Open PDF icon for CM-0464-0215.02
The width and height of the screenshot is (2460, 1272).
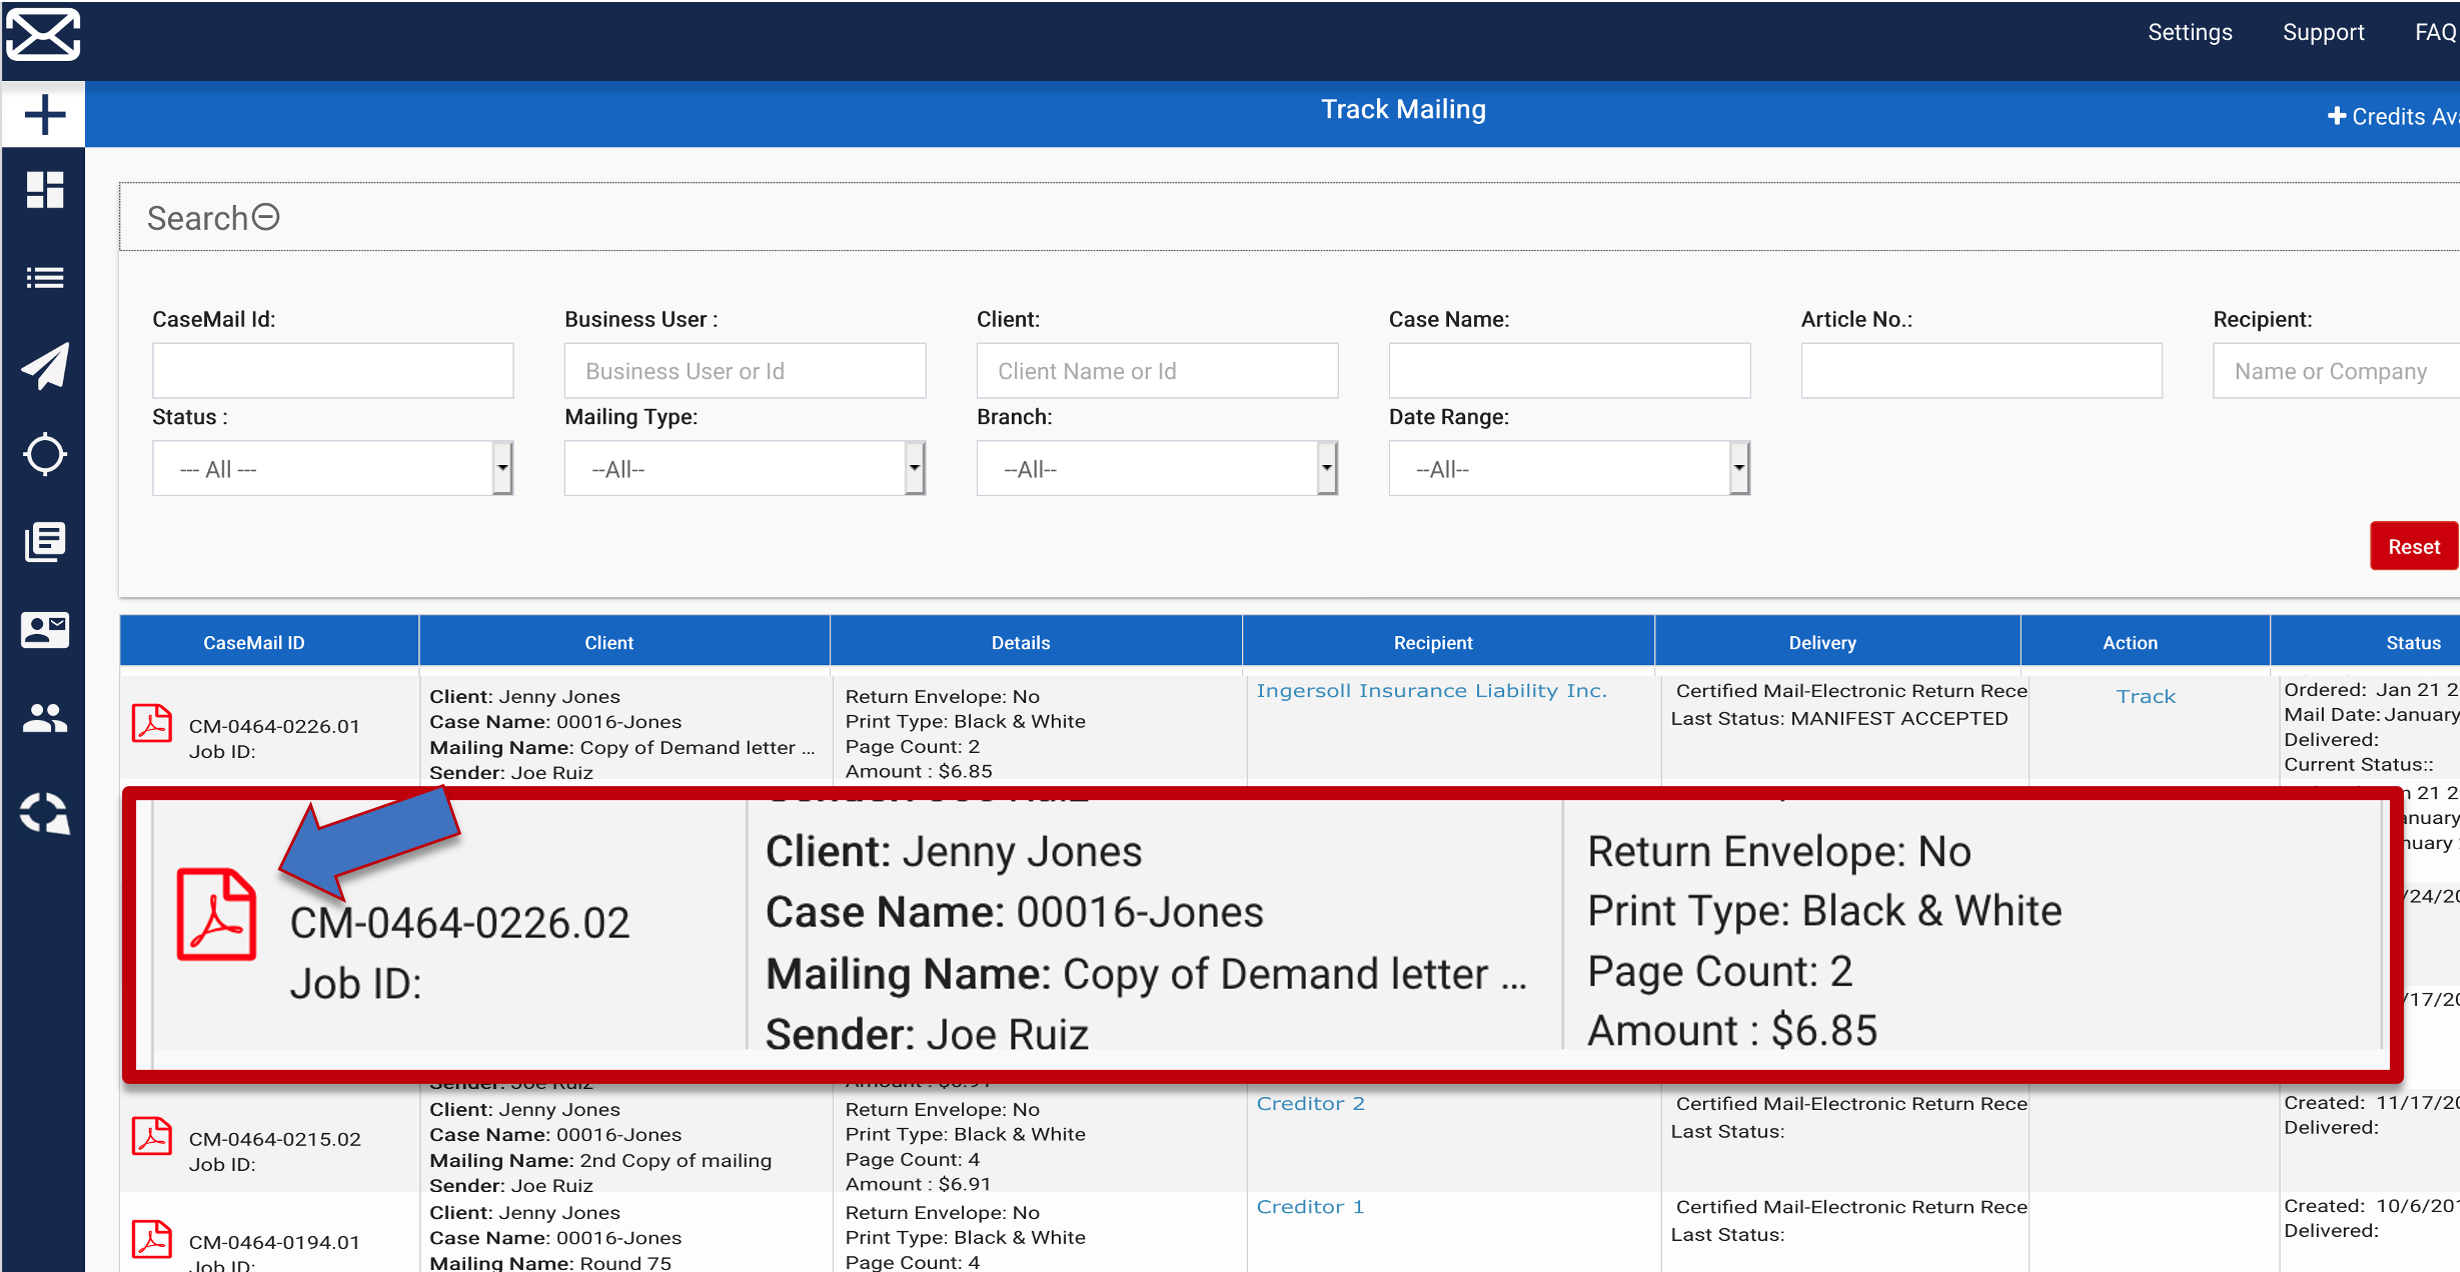click(152, 1137)
